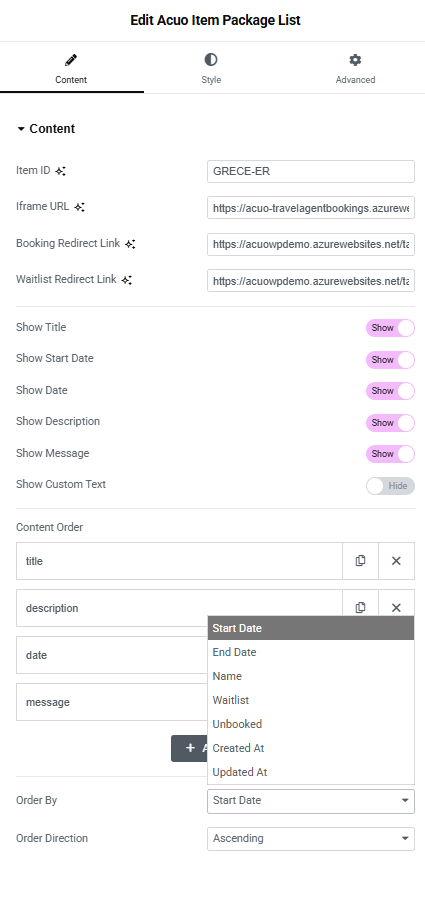Duplicate the title content order item
Viewport: 425px width, 906px height.
tap(360, 561)
